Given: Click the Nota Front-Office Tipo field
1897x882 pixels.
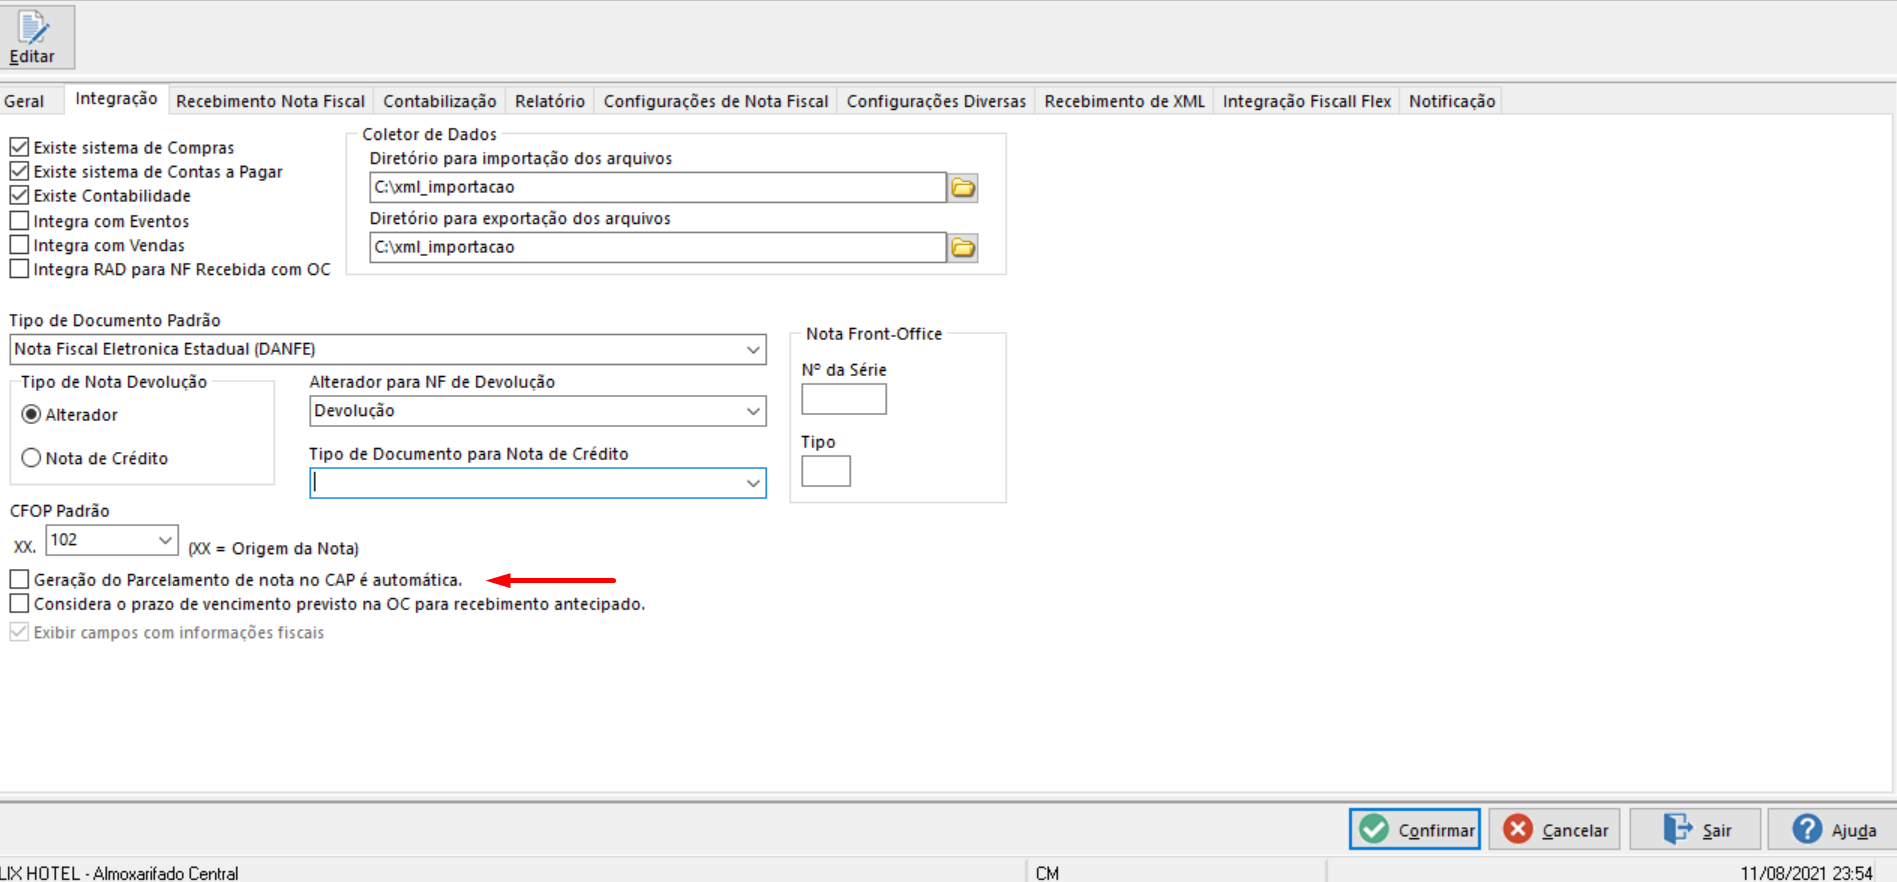Looking at the screenshot, I should [x=825, y=471].
